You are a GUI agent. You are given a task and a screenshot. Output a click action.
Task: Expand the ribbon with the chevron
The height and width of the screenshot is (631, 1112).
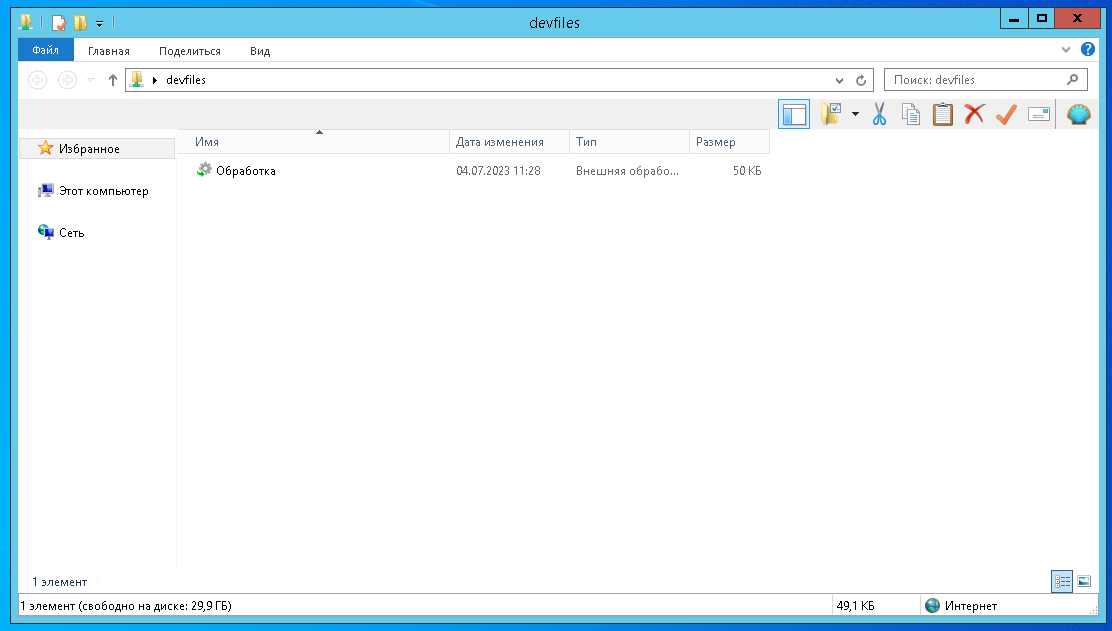point(1066,49)
